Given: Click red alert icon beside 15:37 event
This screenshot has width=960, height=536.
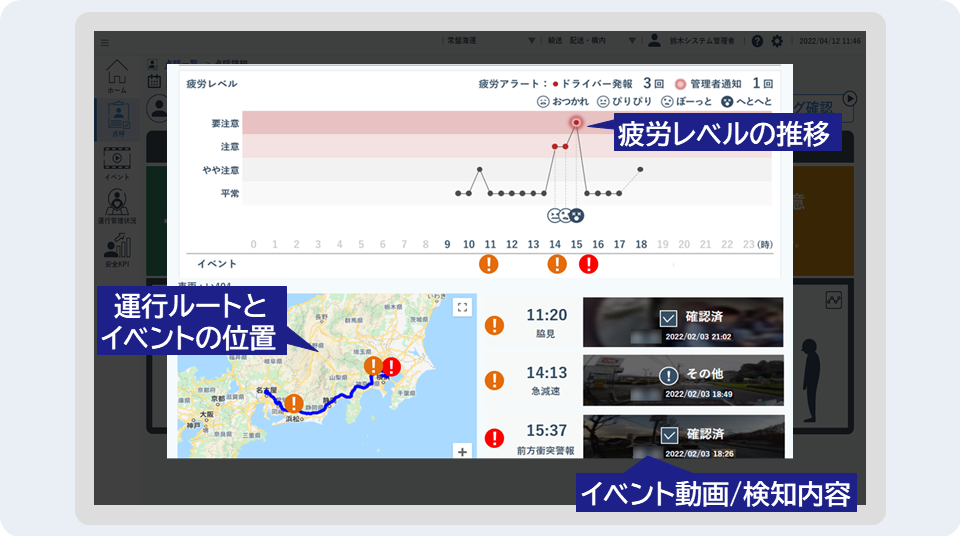Looking at the screenshot, I should click(494, 438).
